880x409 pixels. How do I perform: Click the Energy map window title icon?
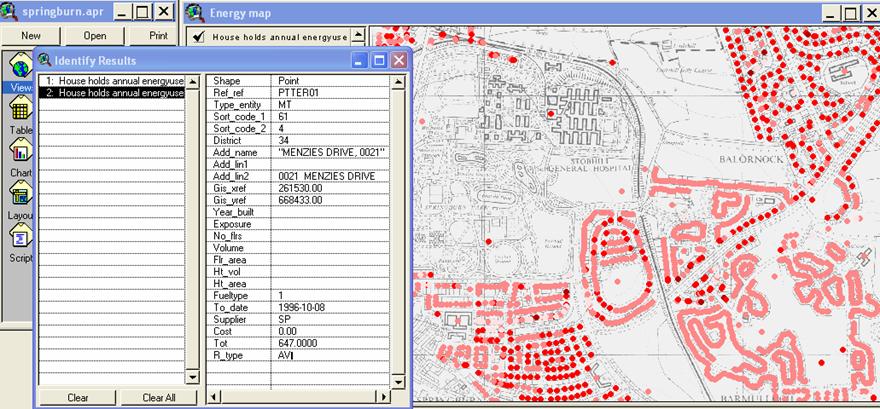tap(196, 12)
